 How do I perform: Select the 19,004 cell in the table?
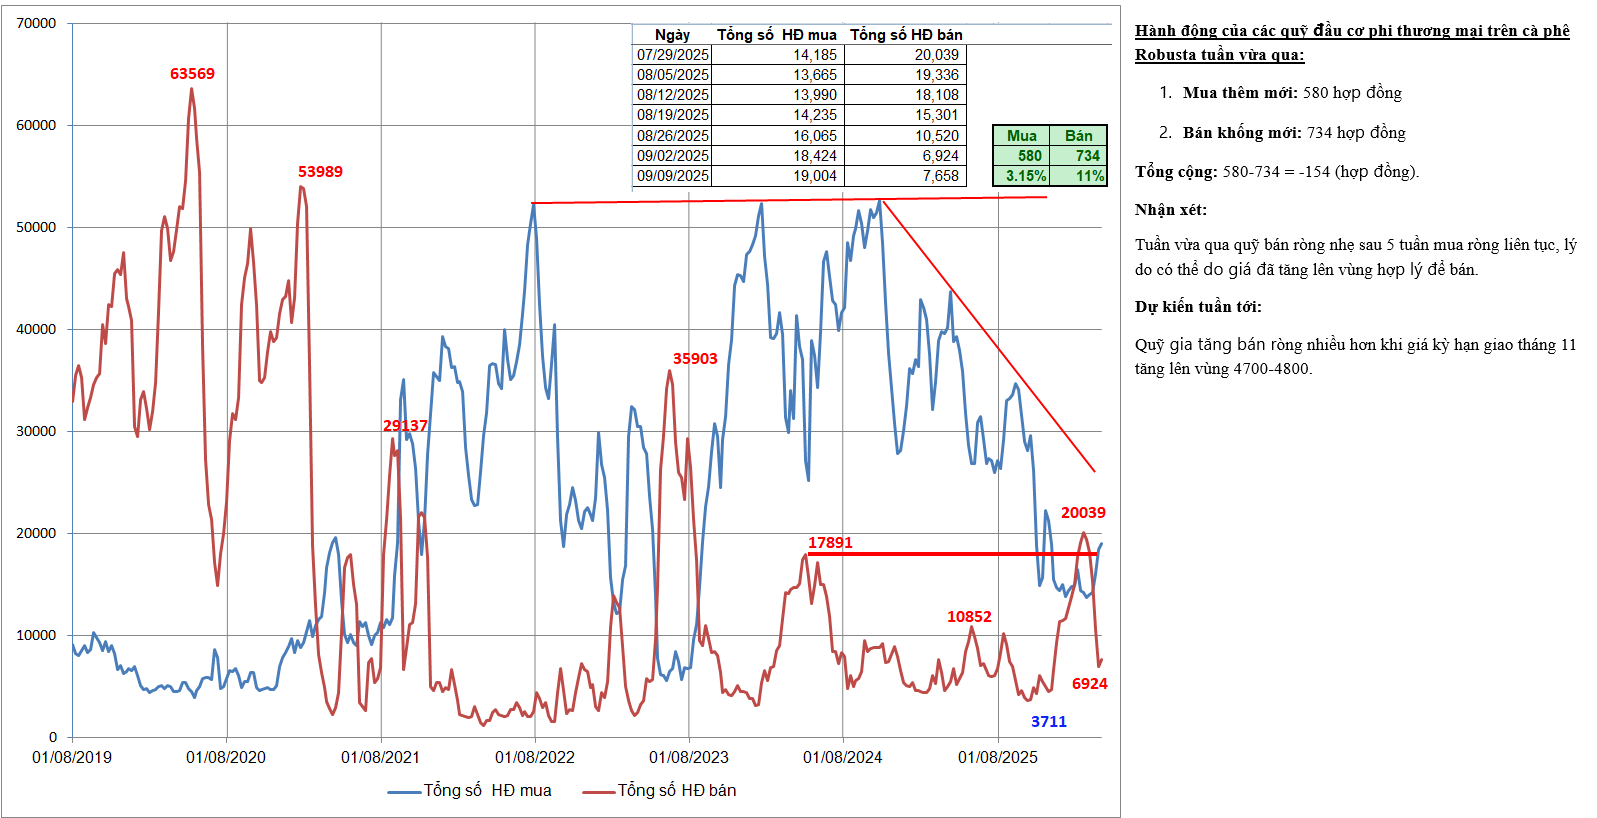click(x=815, y=176)
